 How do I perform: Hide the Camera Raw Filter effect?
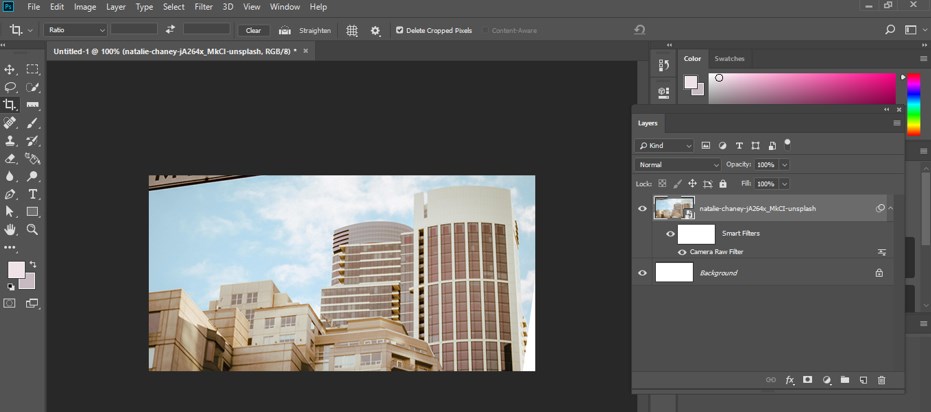point(682,252)
